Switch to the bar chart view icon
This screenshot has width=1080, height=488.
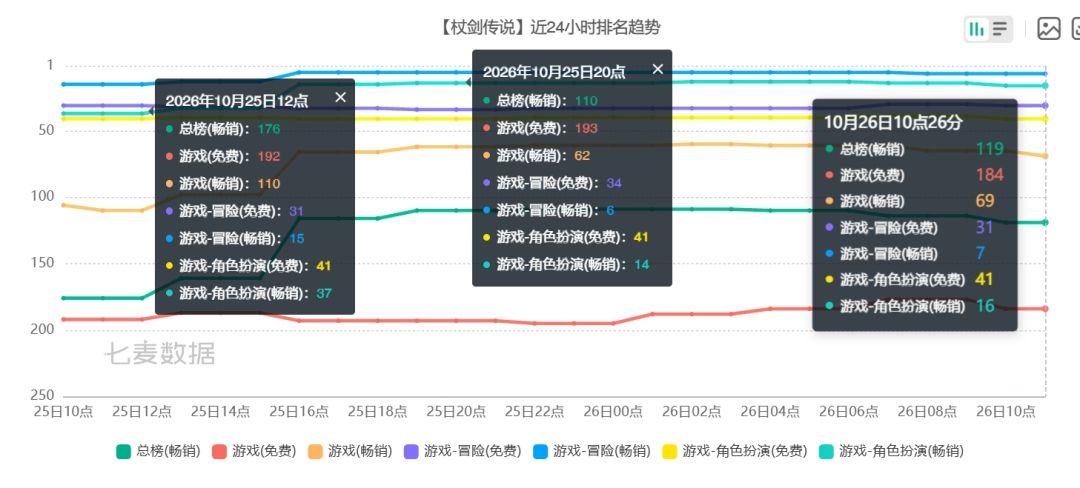click(x=976, y=29)
